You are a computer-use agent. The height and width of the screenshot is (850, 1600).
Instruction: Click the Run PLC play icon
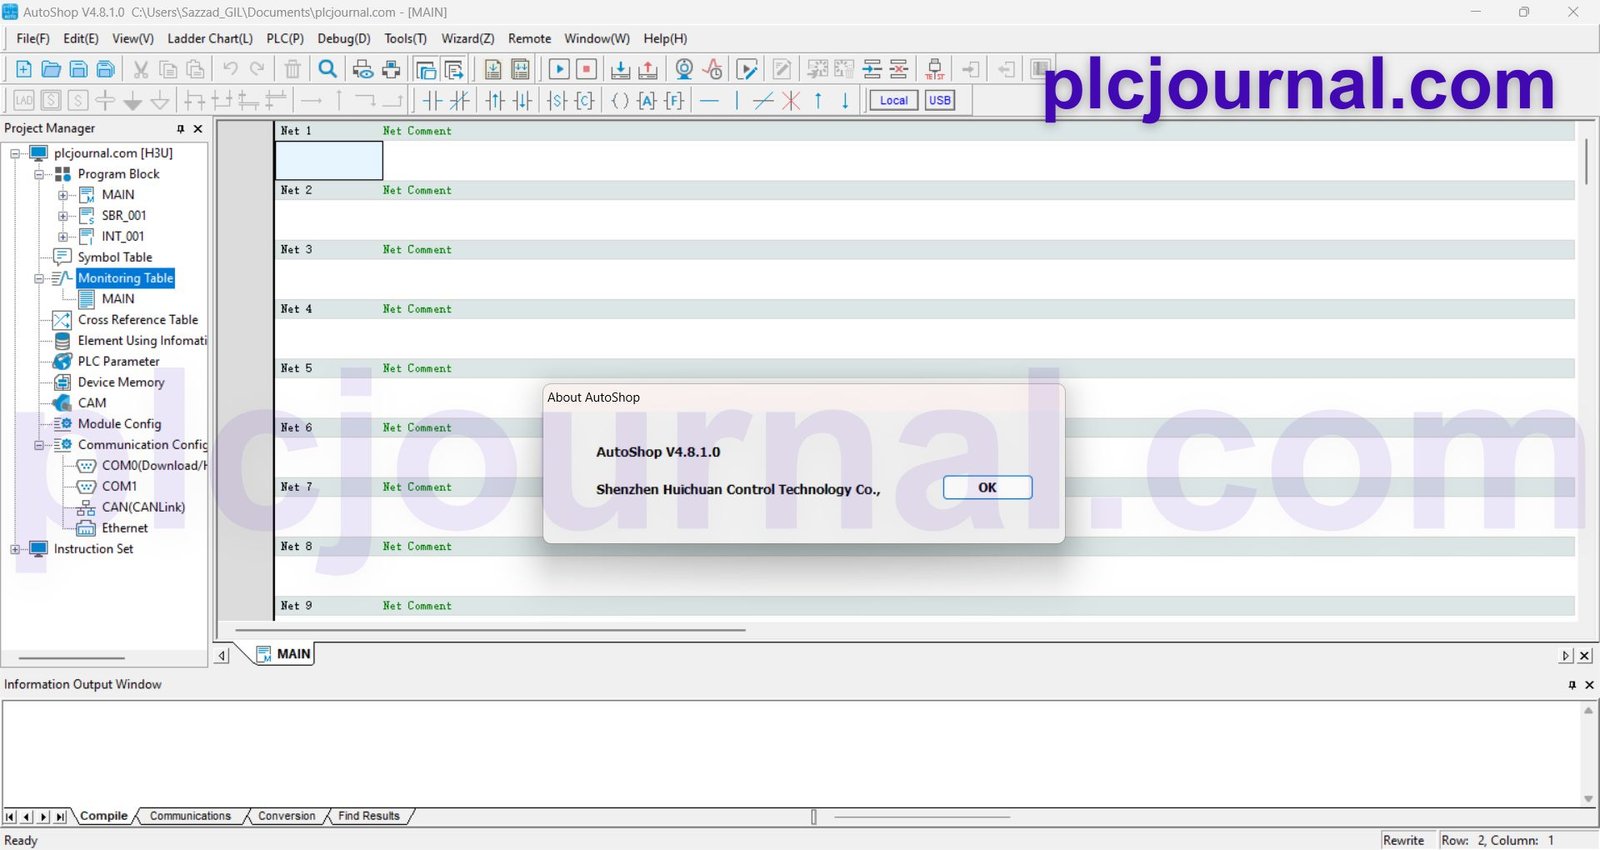point(559,69)
